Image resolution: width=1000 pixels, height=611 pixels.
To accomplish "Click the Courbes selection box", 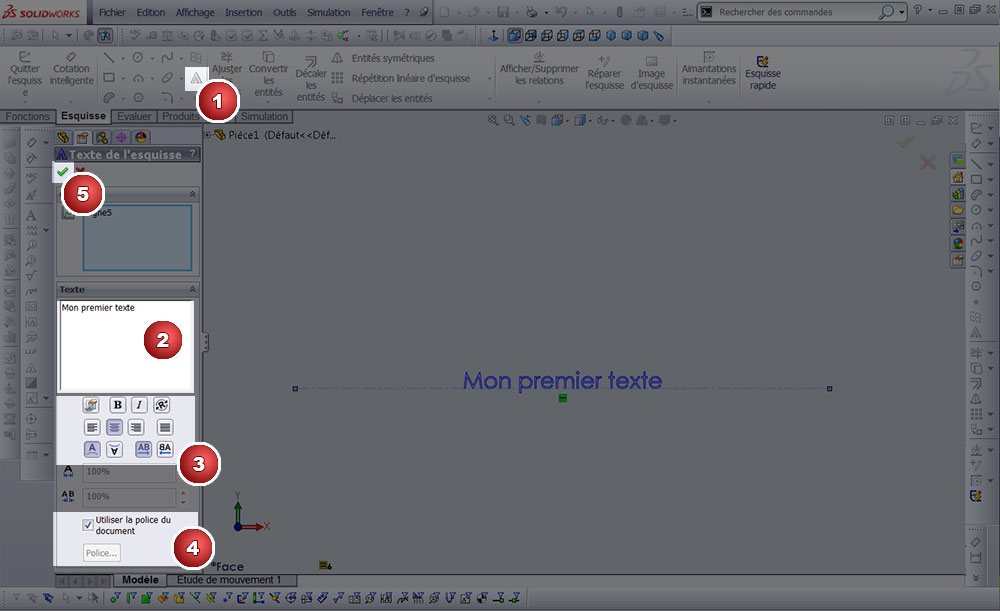I will (x=137, y=237).
